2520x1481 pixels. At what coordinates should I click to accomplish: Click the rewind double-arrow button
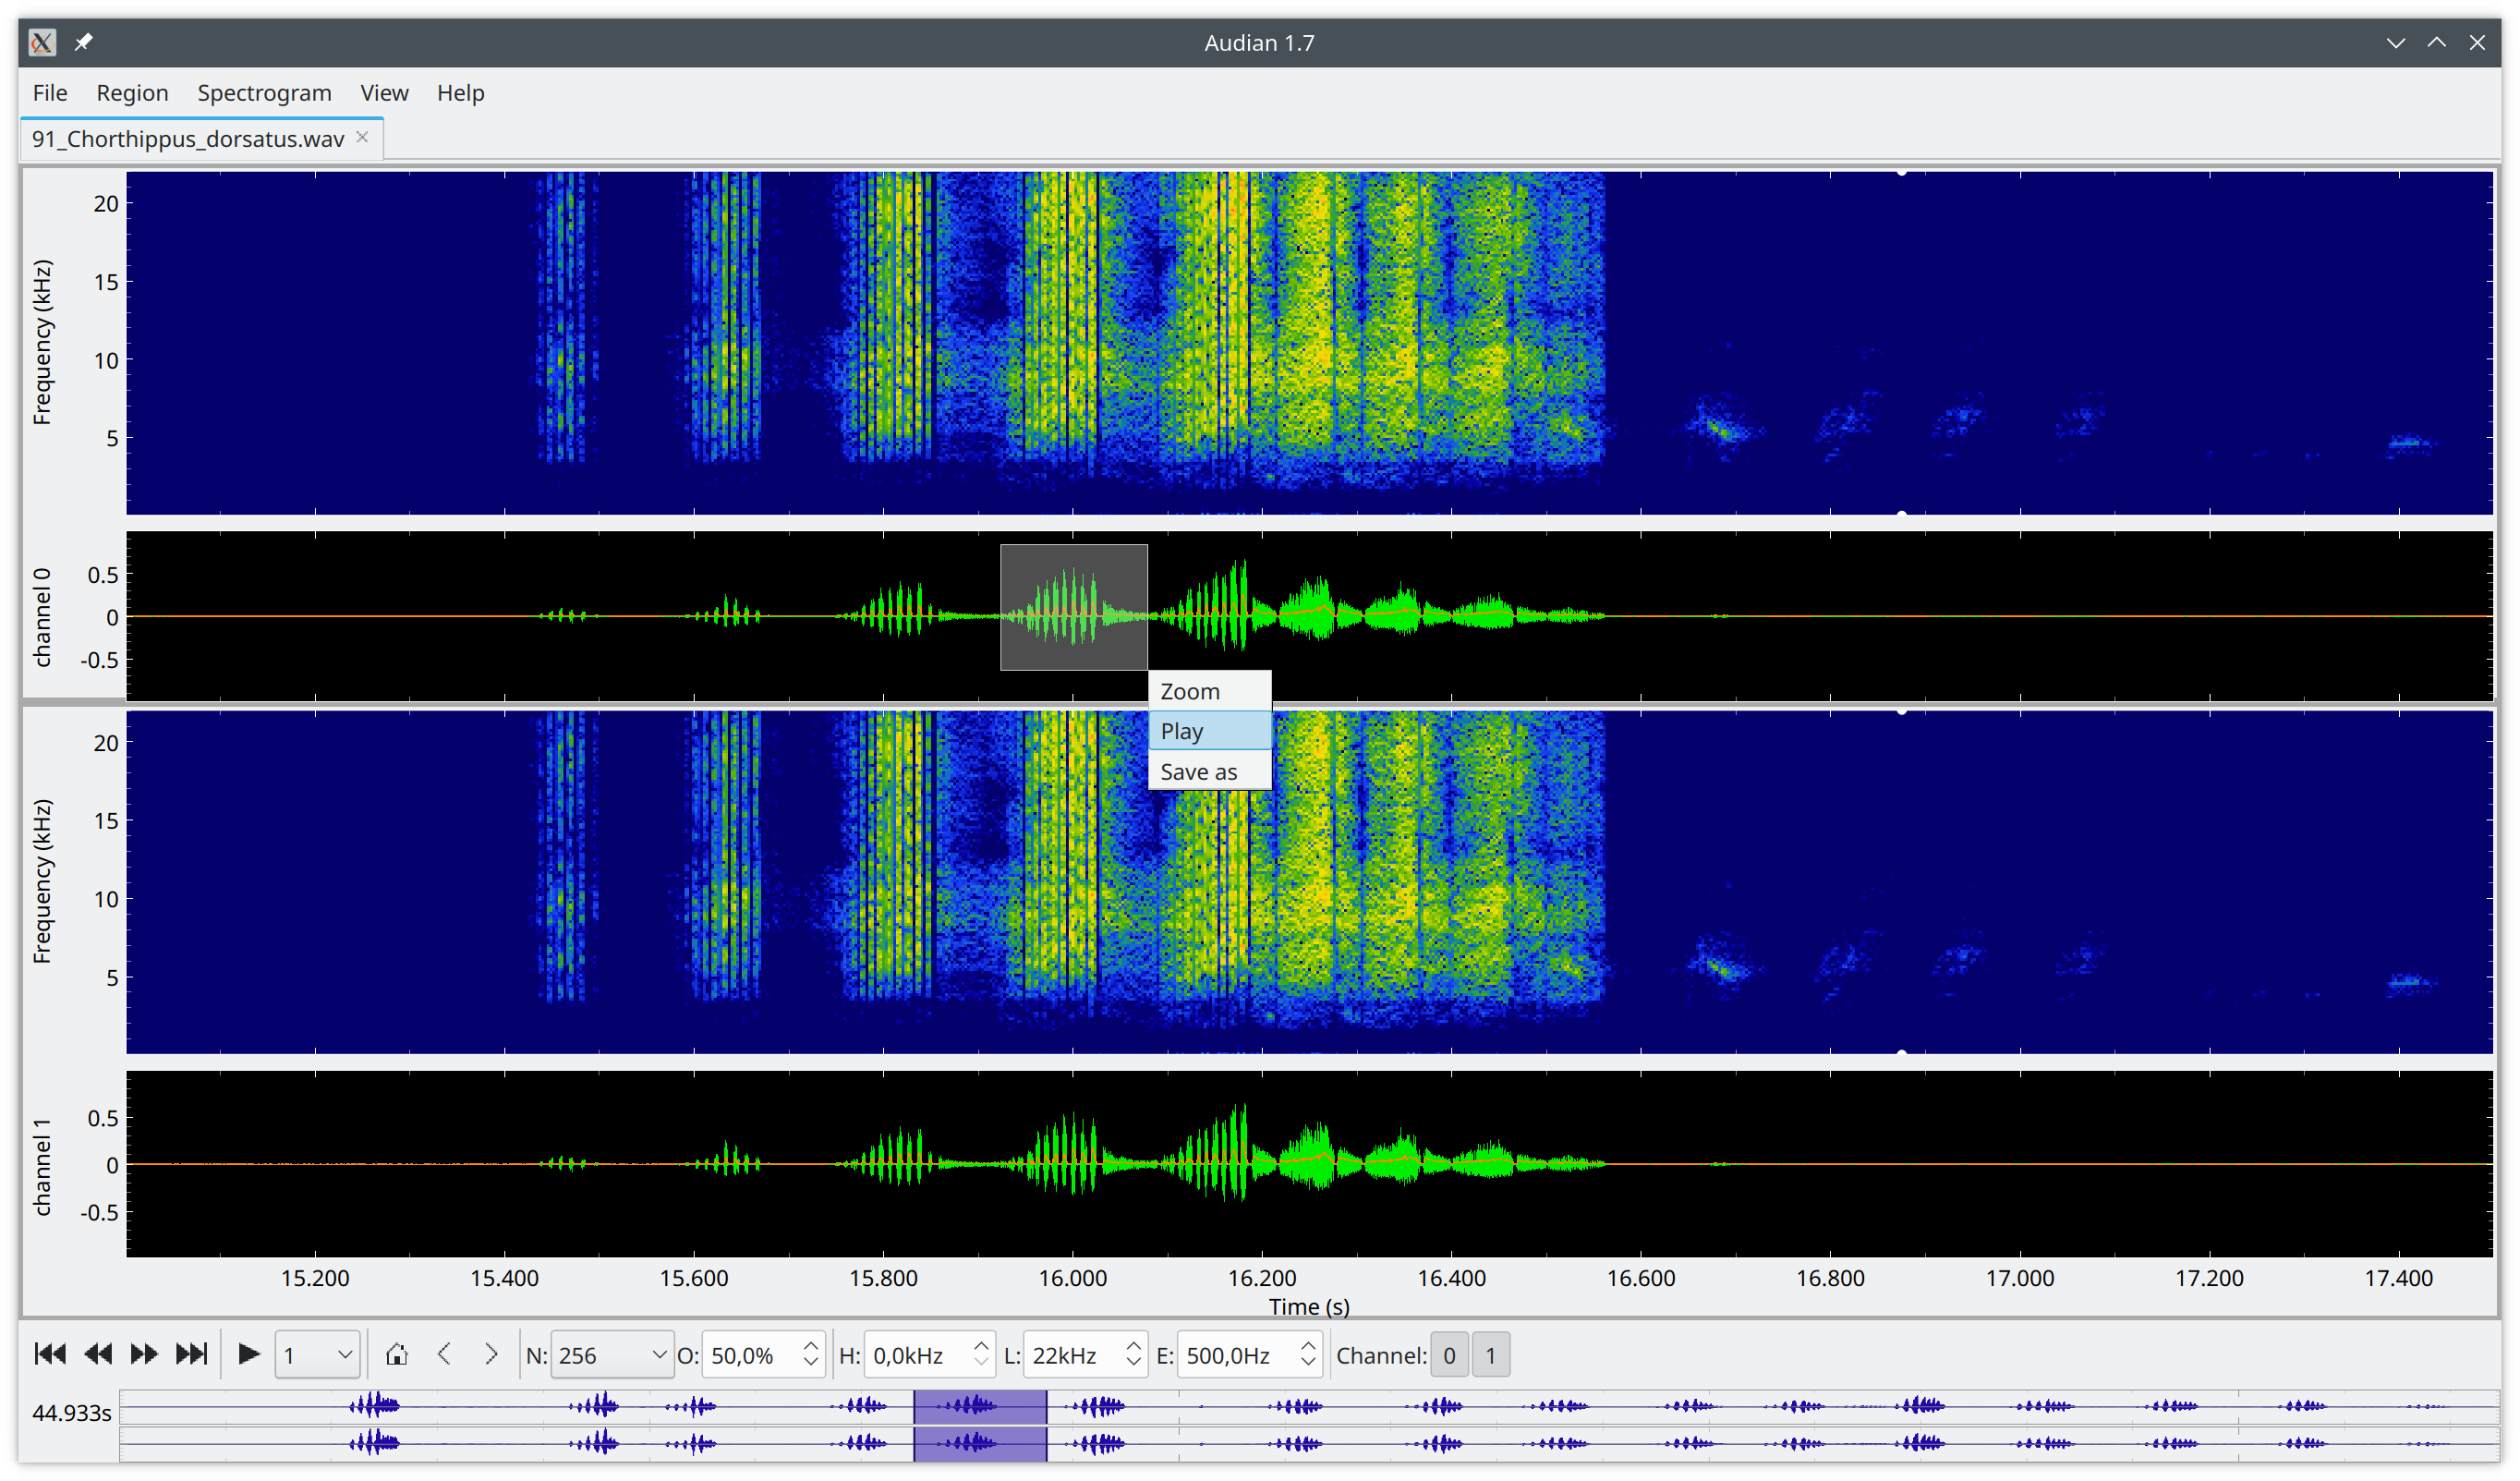[x=98, y=1354]
